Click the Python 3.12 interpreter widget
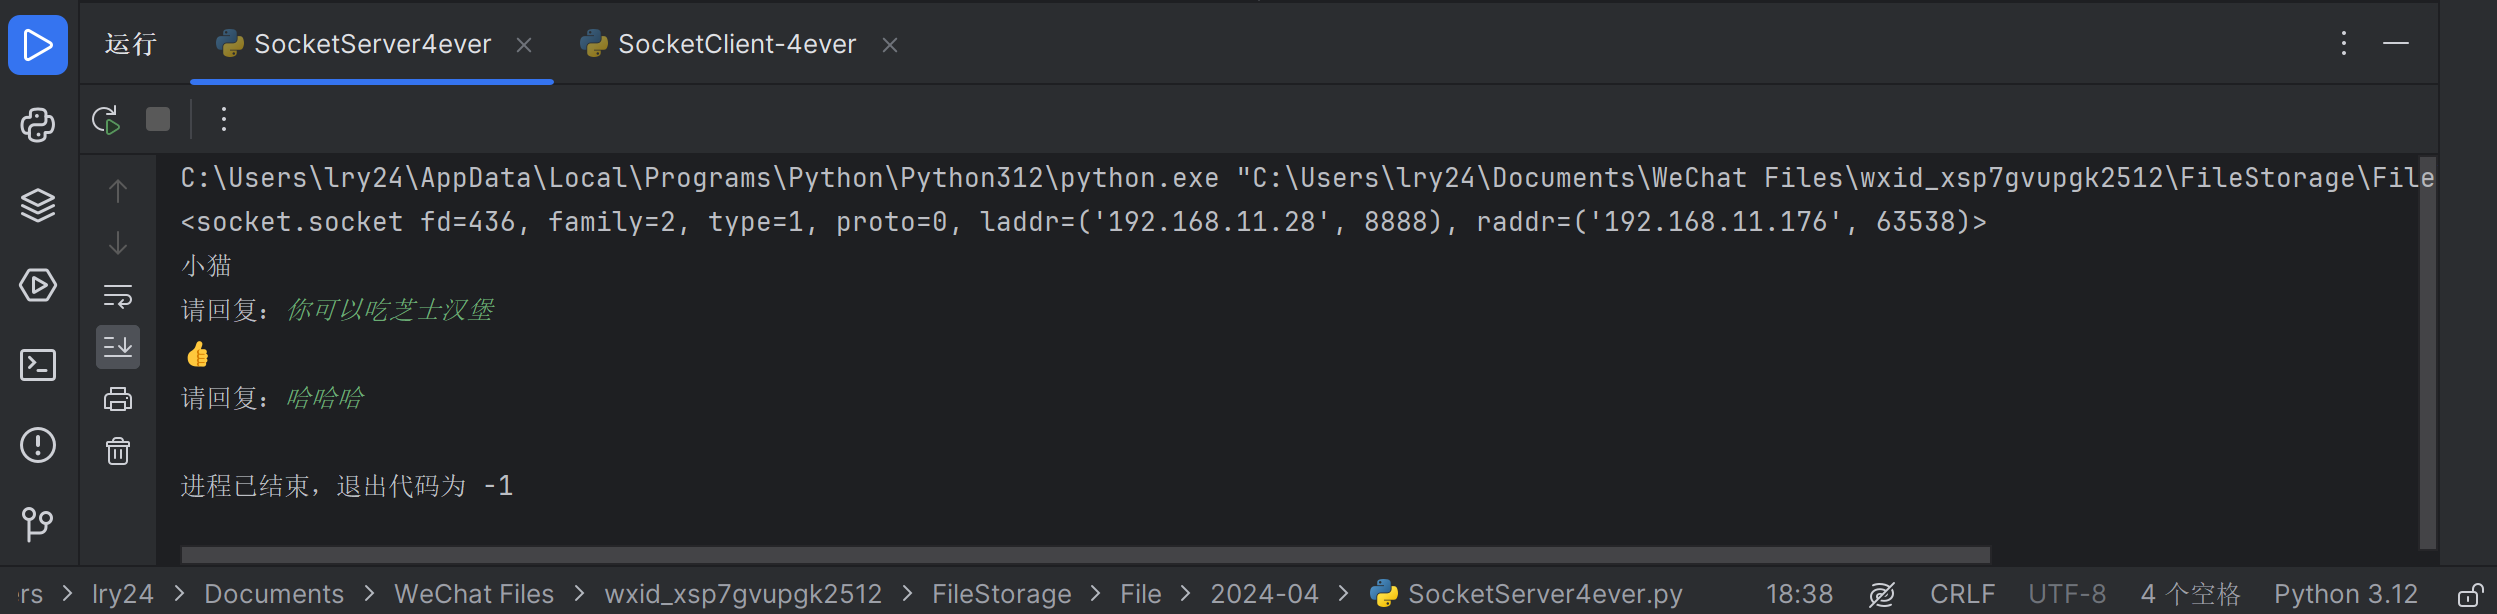Viewport: 2497px width, 614px height. pos(2345,594)
